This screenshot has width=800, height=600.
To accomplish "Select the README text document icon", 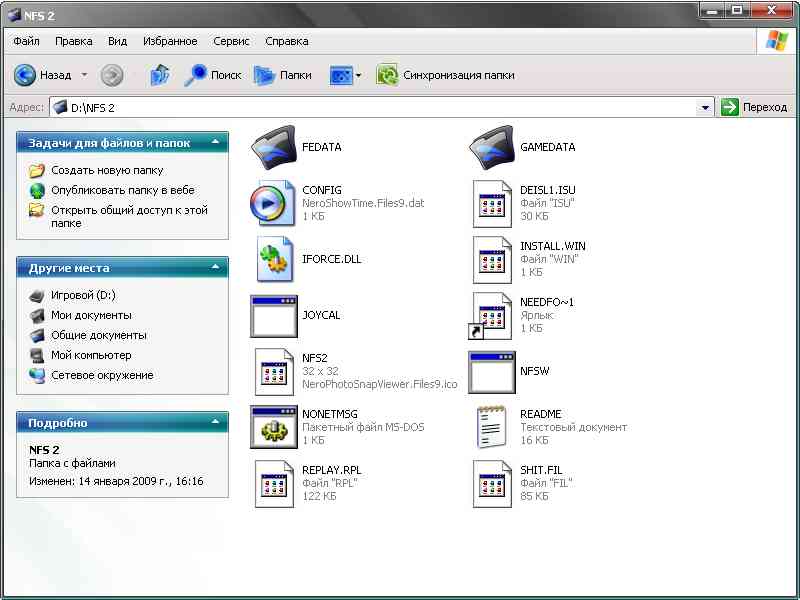I will coord(491,427).
